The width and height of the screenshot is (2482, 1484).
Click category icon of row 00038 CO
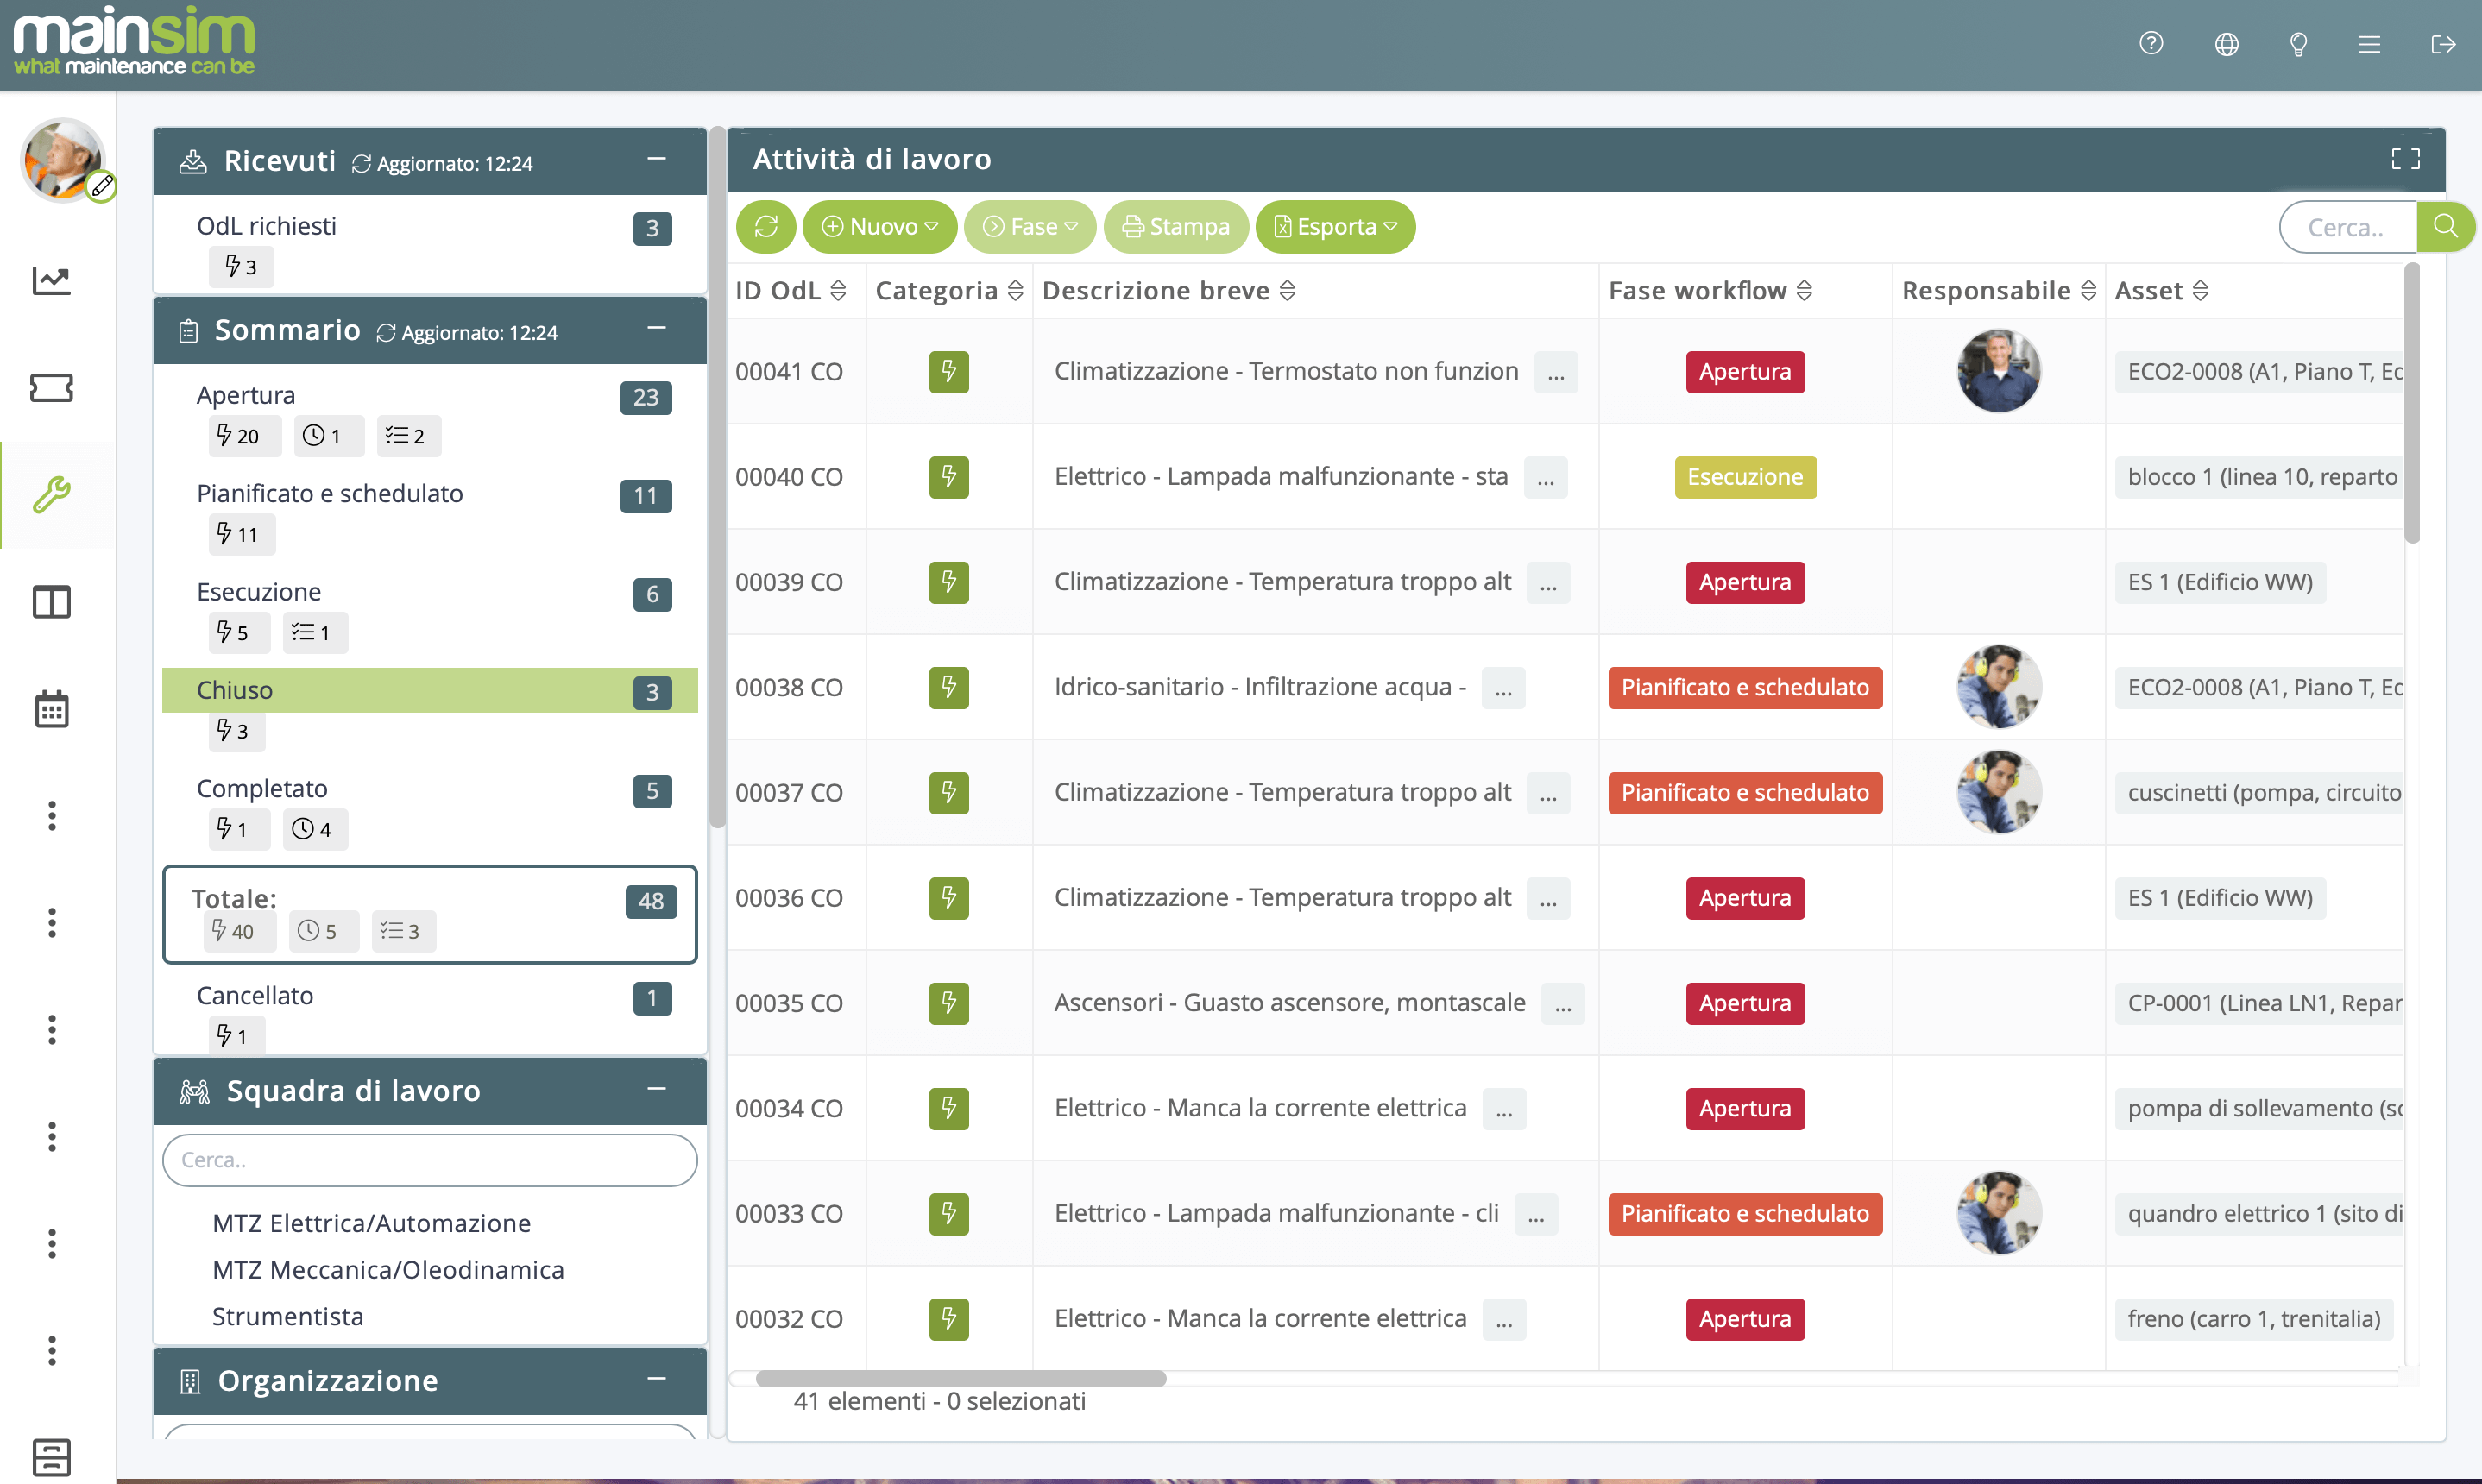(948, 688)
